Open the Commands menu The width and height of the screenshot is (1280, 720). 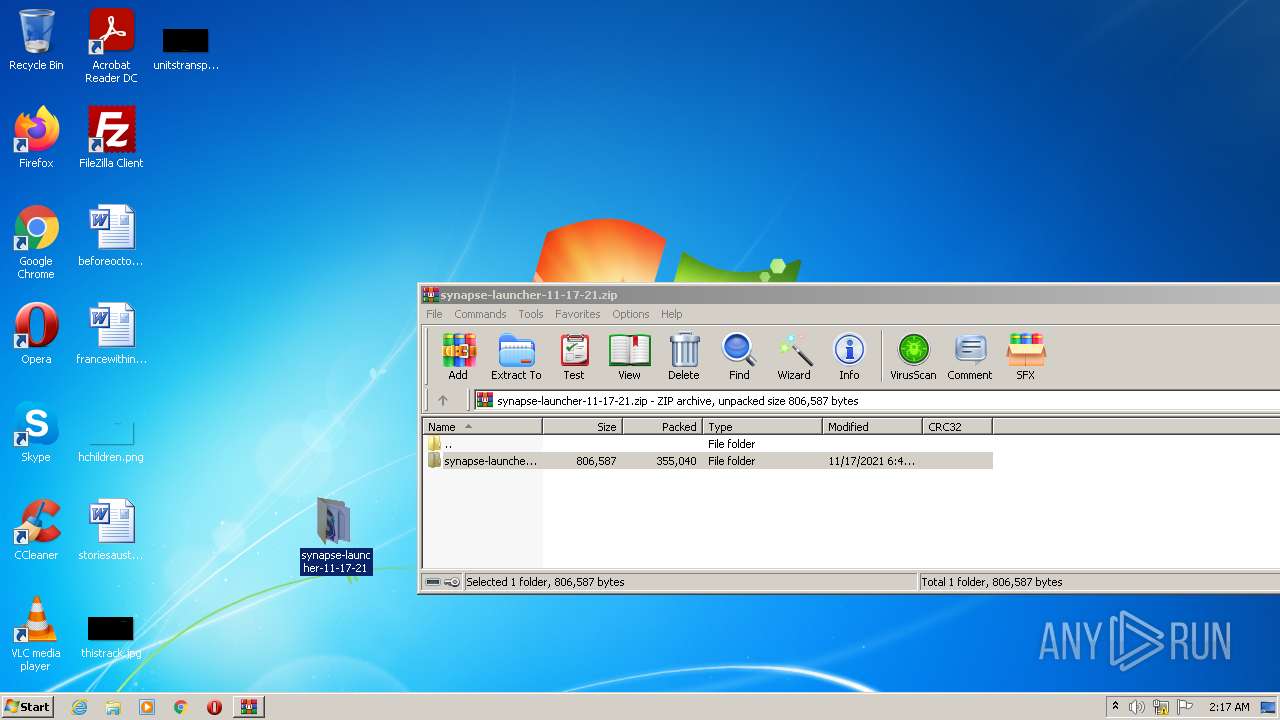pyautogui.click(x=480, y=314)
